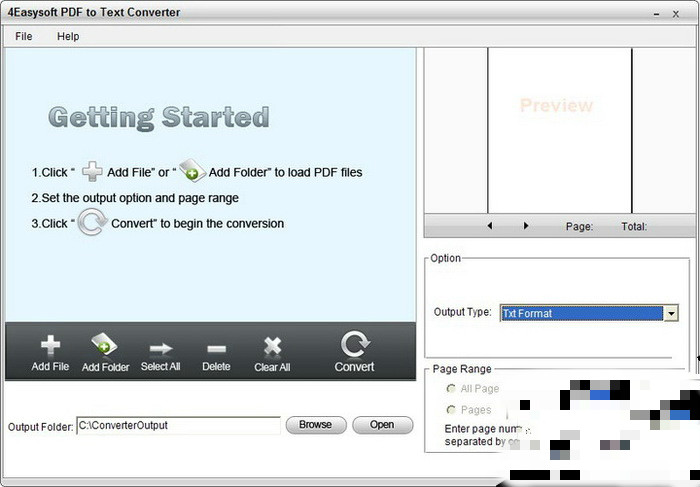This screenshot has width=700, height=487.
Task: Click the Convert icon in step 3 instructions
Action: pyautogui.click(x=92, y=222)
